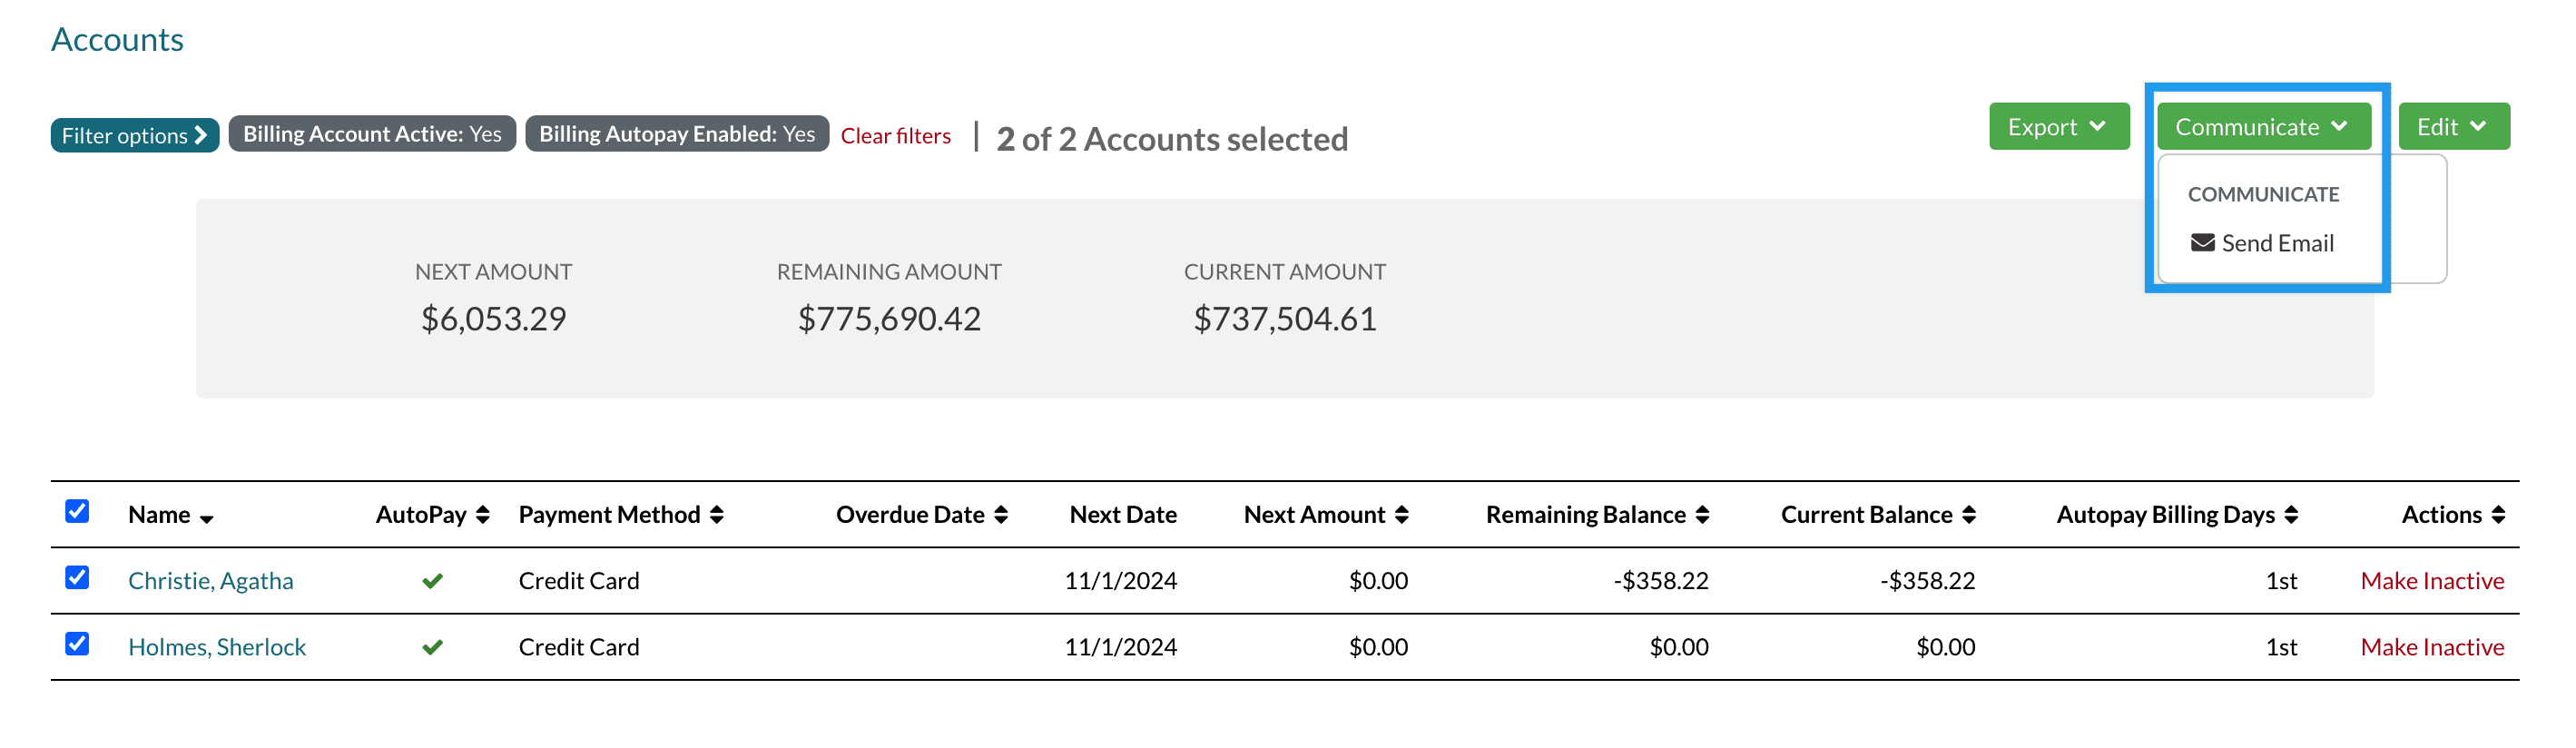
Task: Click Remaining Balance sort arrows icon
Action: point(1702,515)
